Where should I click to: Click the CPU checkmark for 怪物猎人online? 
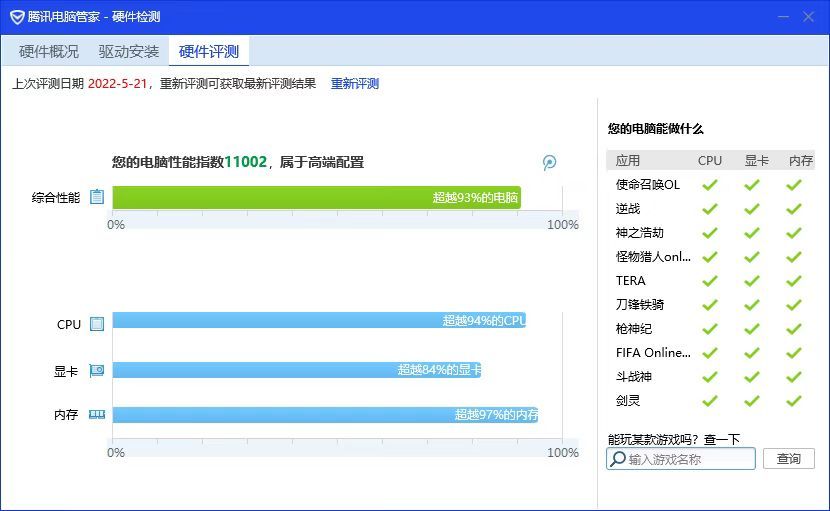[709, 257]
